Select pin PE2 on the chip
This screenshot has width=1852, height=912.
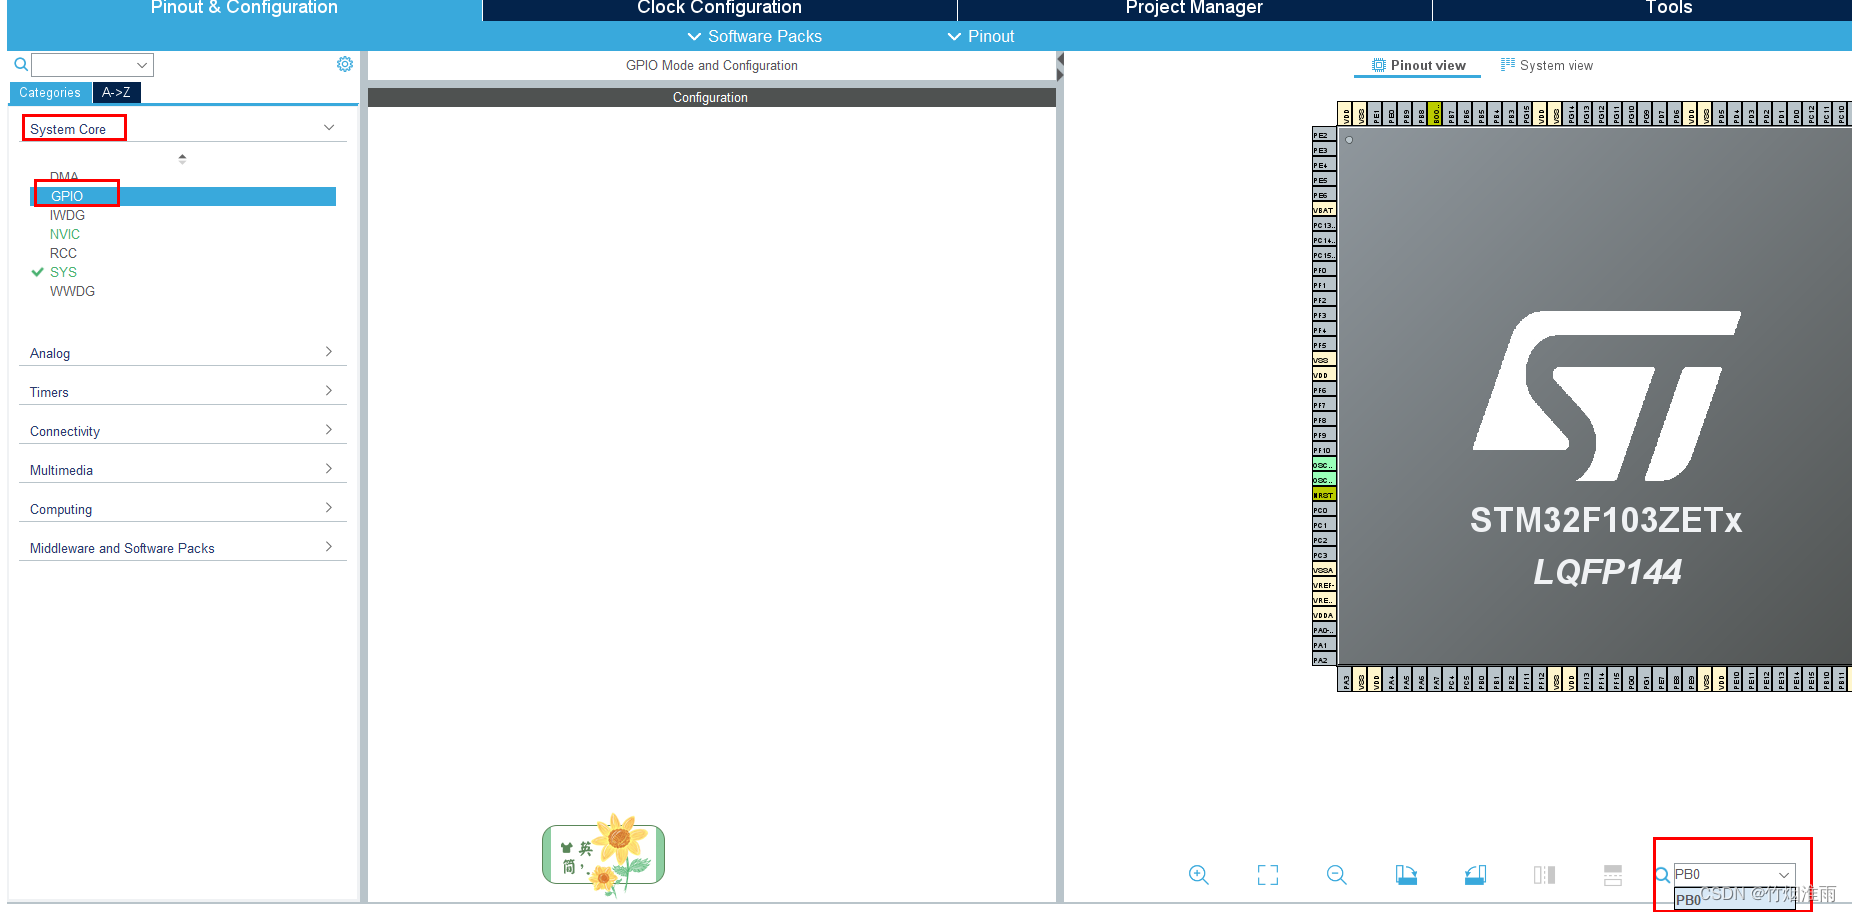click(1323, 135)
